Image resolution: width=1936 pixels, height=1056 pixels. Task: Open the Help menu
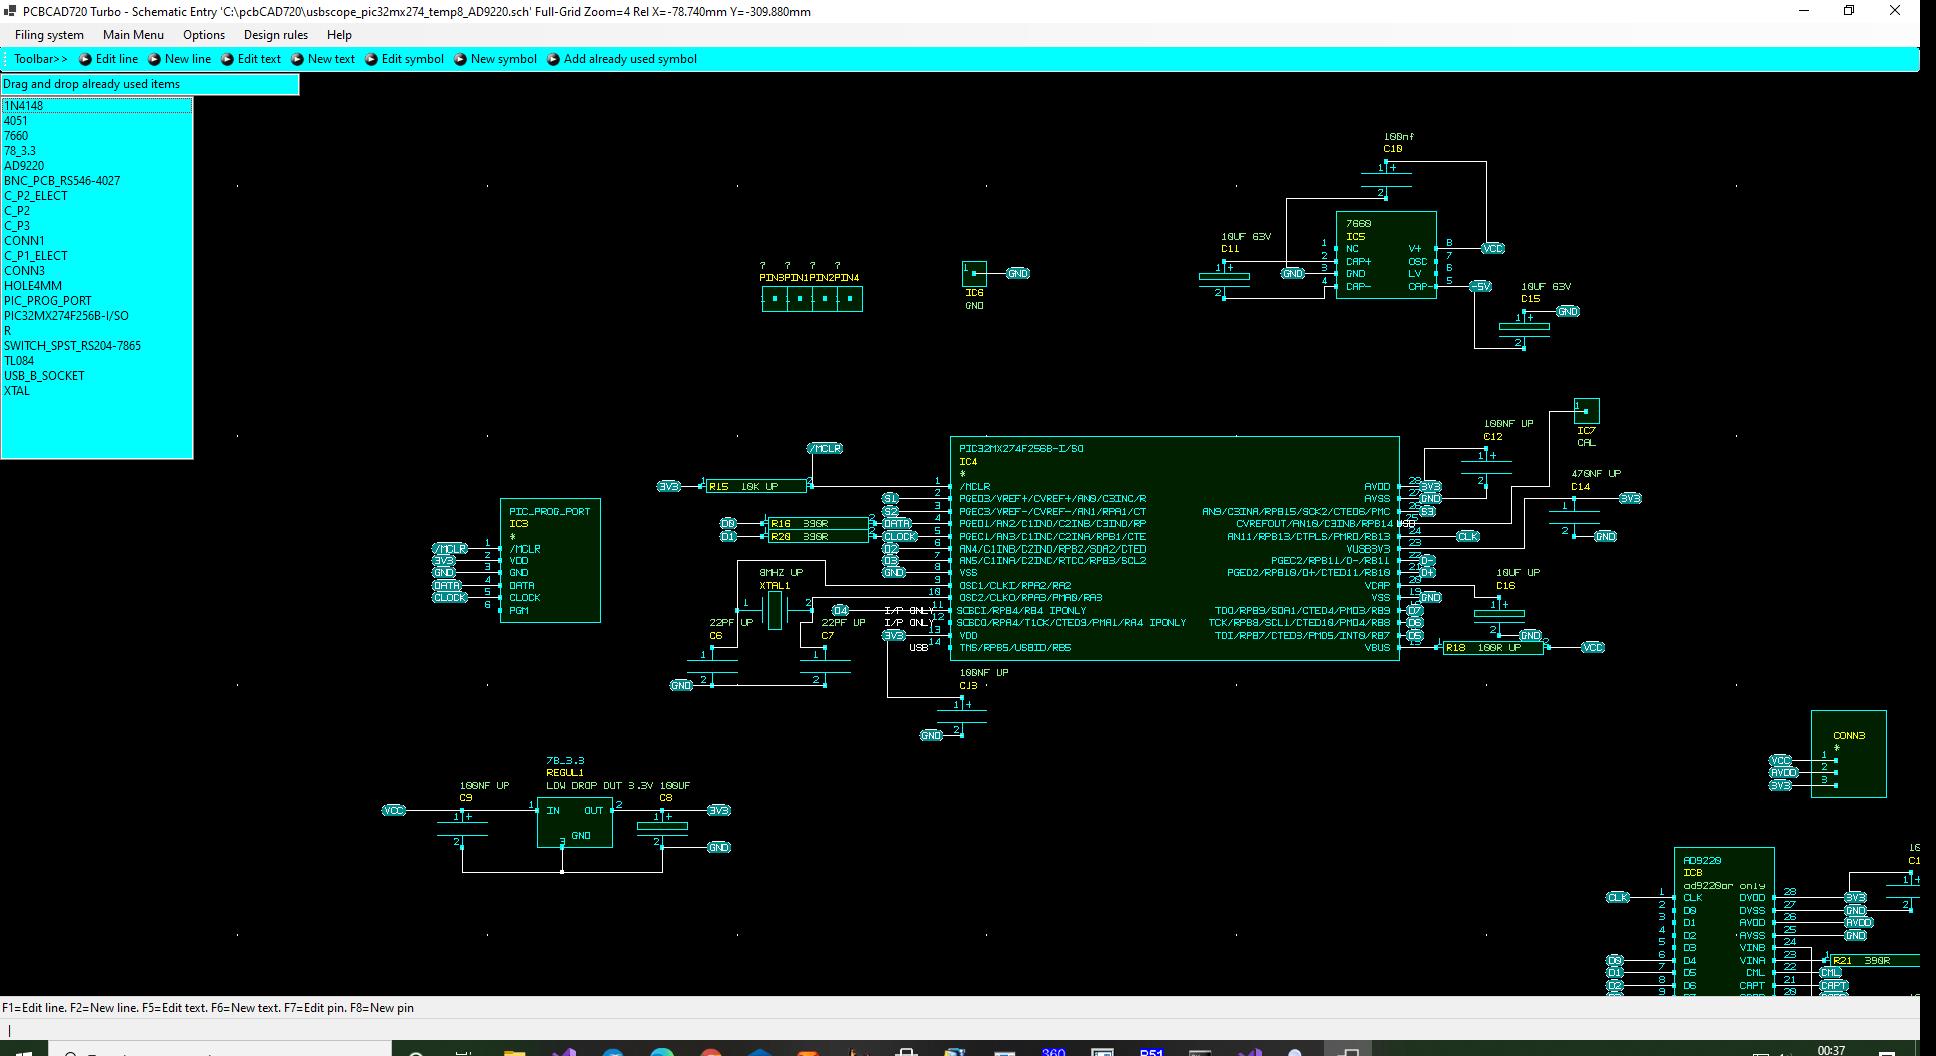pyautogui.click(x=339, y=35)
